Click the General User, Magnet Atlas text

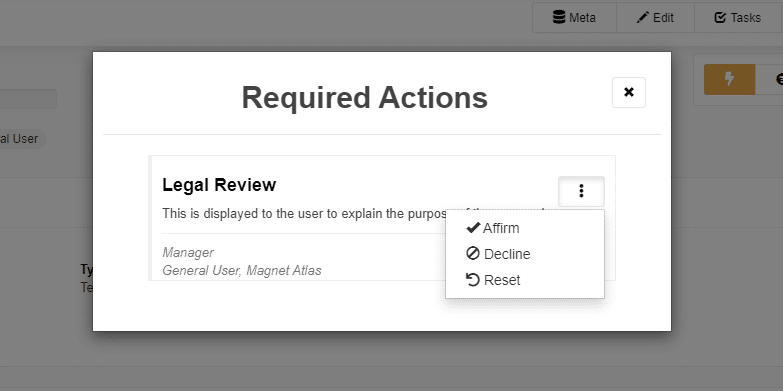coord(242,271)
